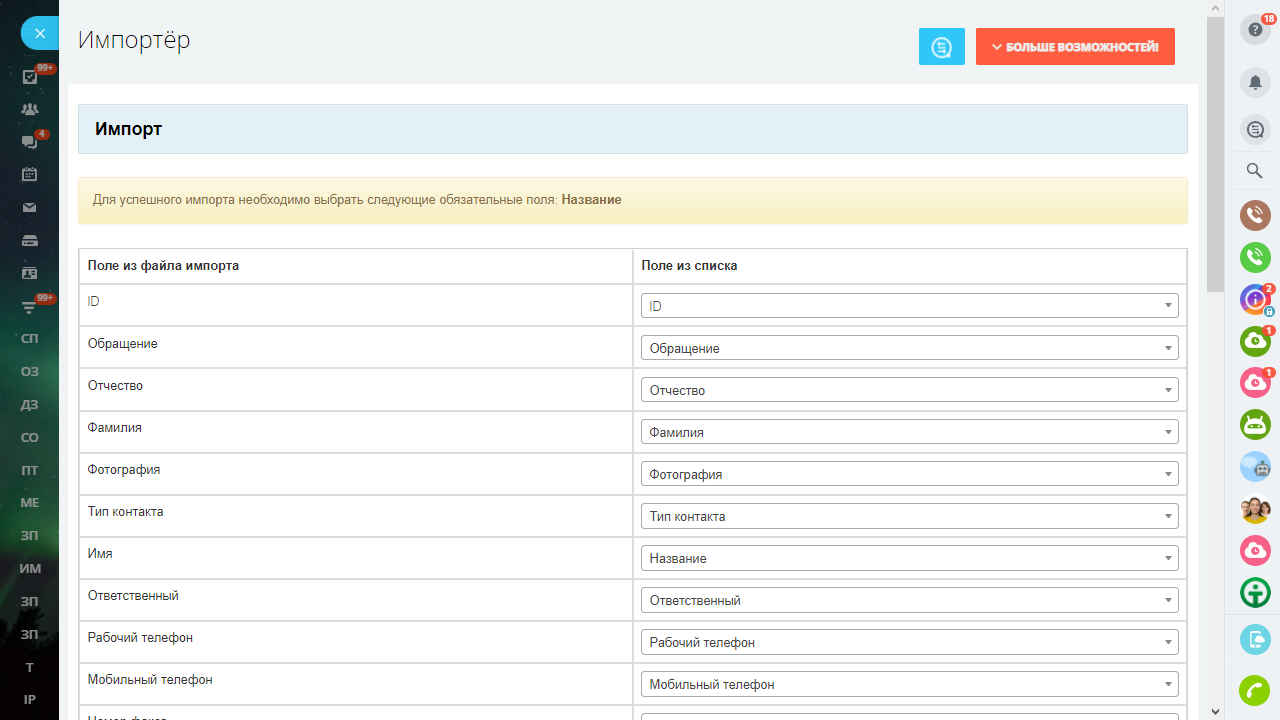
Task: Select the ИМ item in left menu
Action: coord(30,568)
